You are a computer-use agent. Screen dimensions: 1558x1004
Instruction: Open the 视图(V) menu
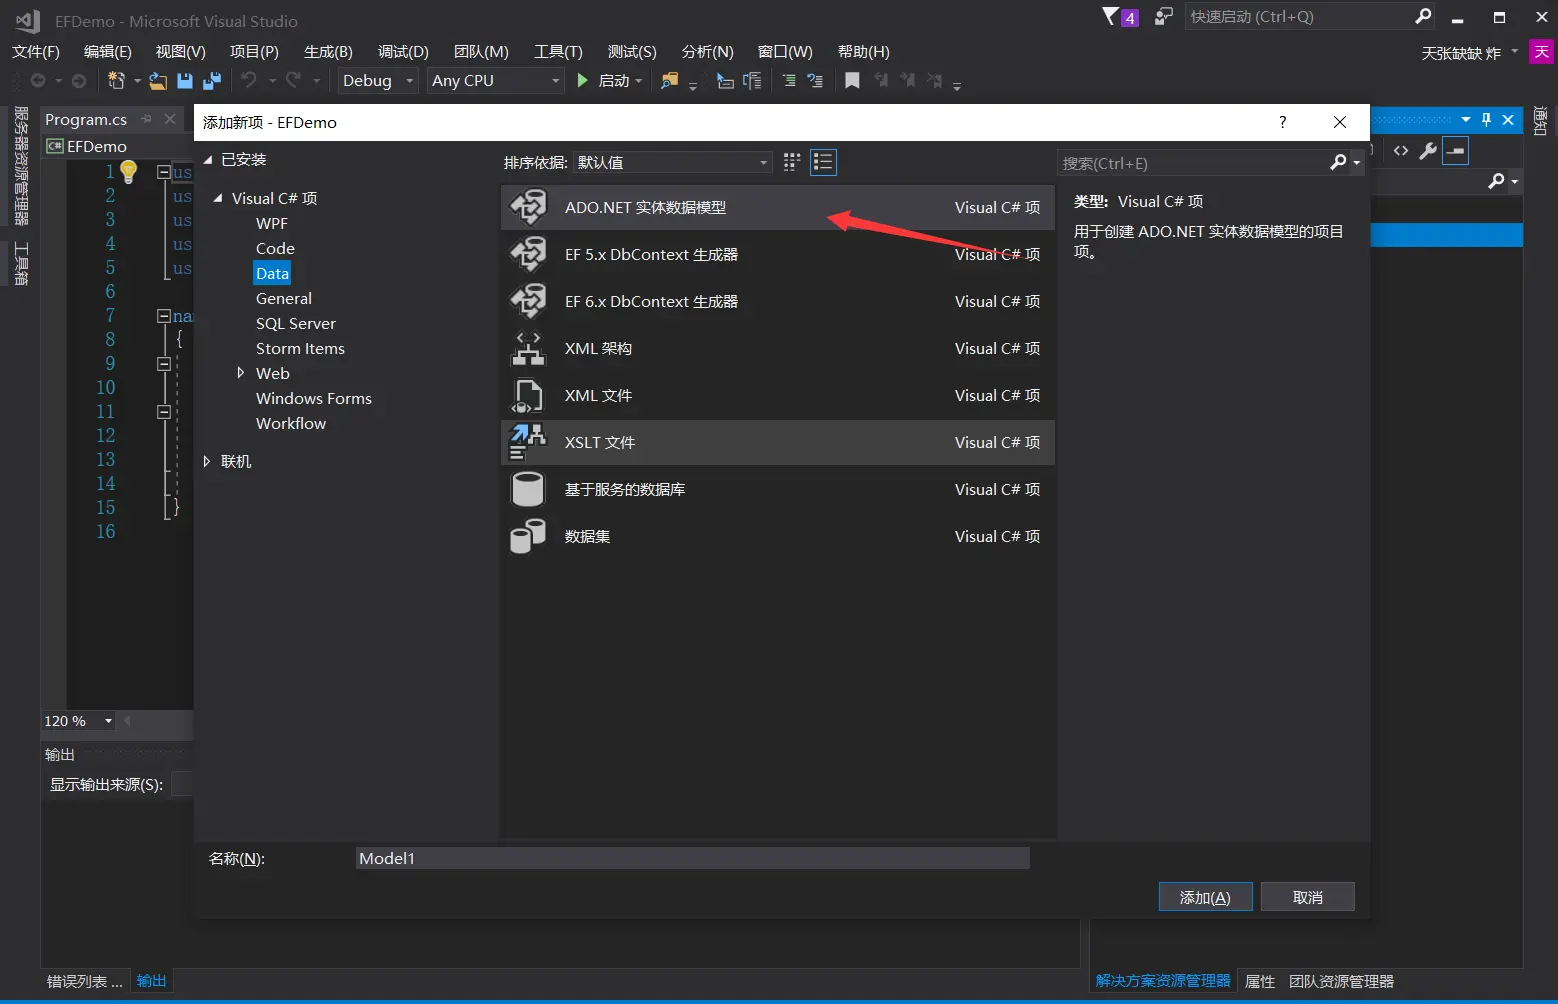coord(180,52)
